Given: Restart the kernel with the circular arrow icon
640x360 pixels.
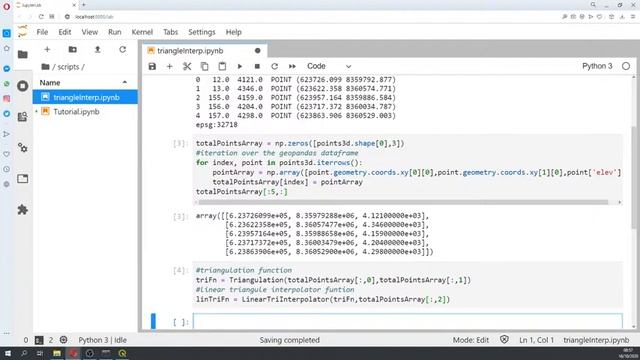Looking at the screenshot, I should (275, 66).
